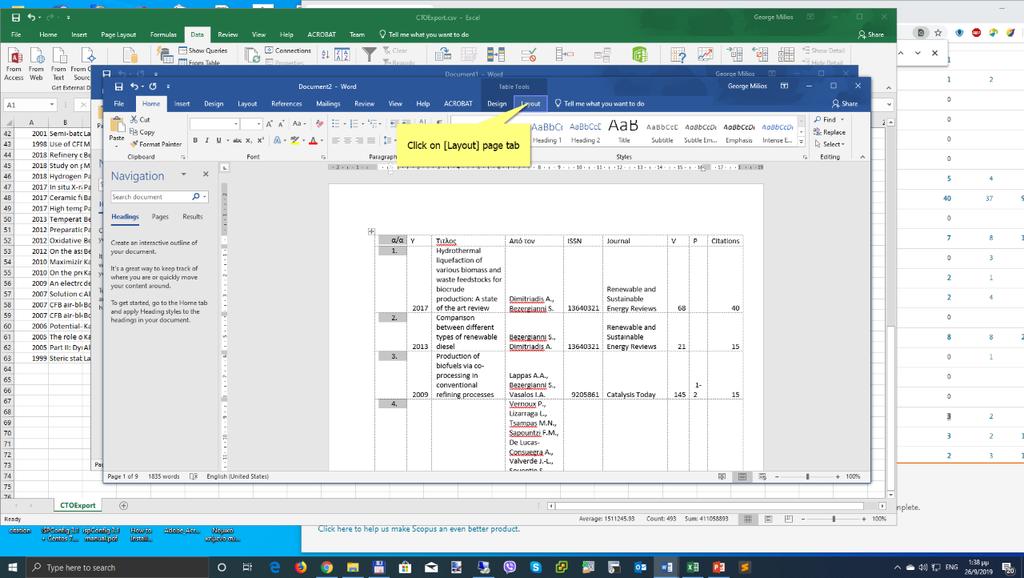Viewport: 1024px width, 578px height.
Task: Click the bullets list icon
Action: [x=336, y=123]
